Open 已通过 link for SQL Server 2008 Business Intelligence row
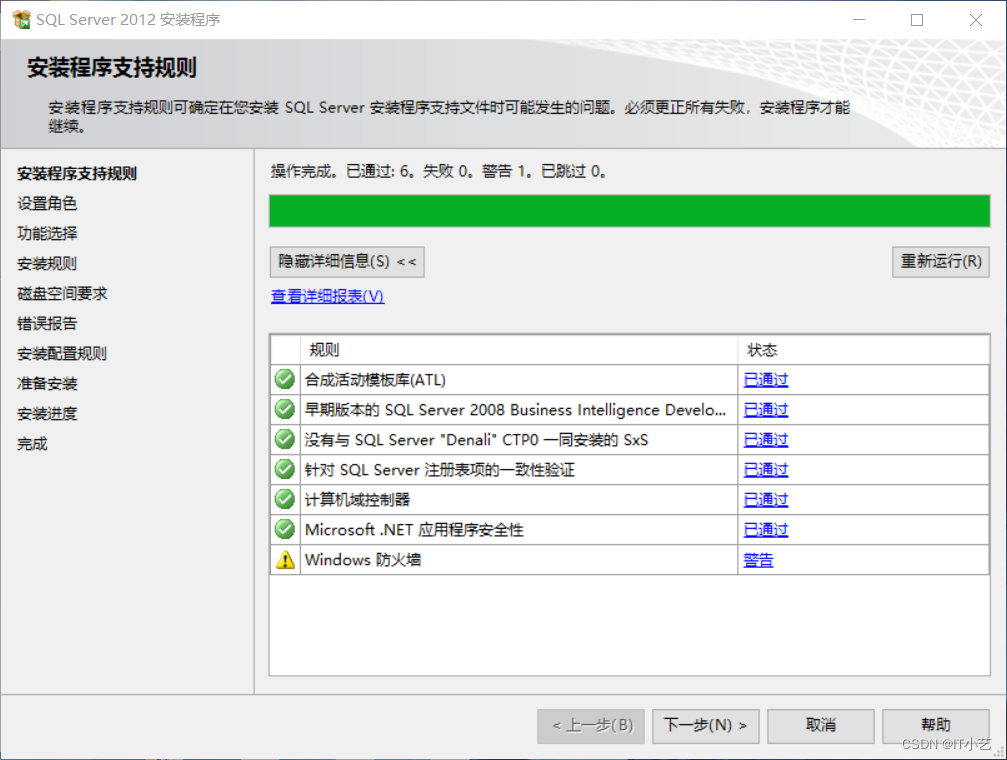 766,409
